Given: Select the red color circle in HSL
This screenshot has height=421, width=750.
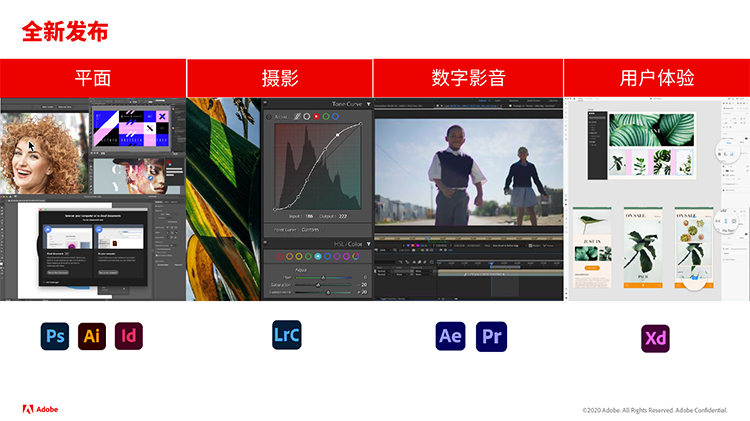Looking at the screenshot, I should click(x=280, y=256).
